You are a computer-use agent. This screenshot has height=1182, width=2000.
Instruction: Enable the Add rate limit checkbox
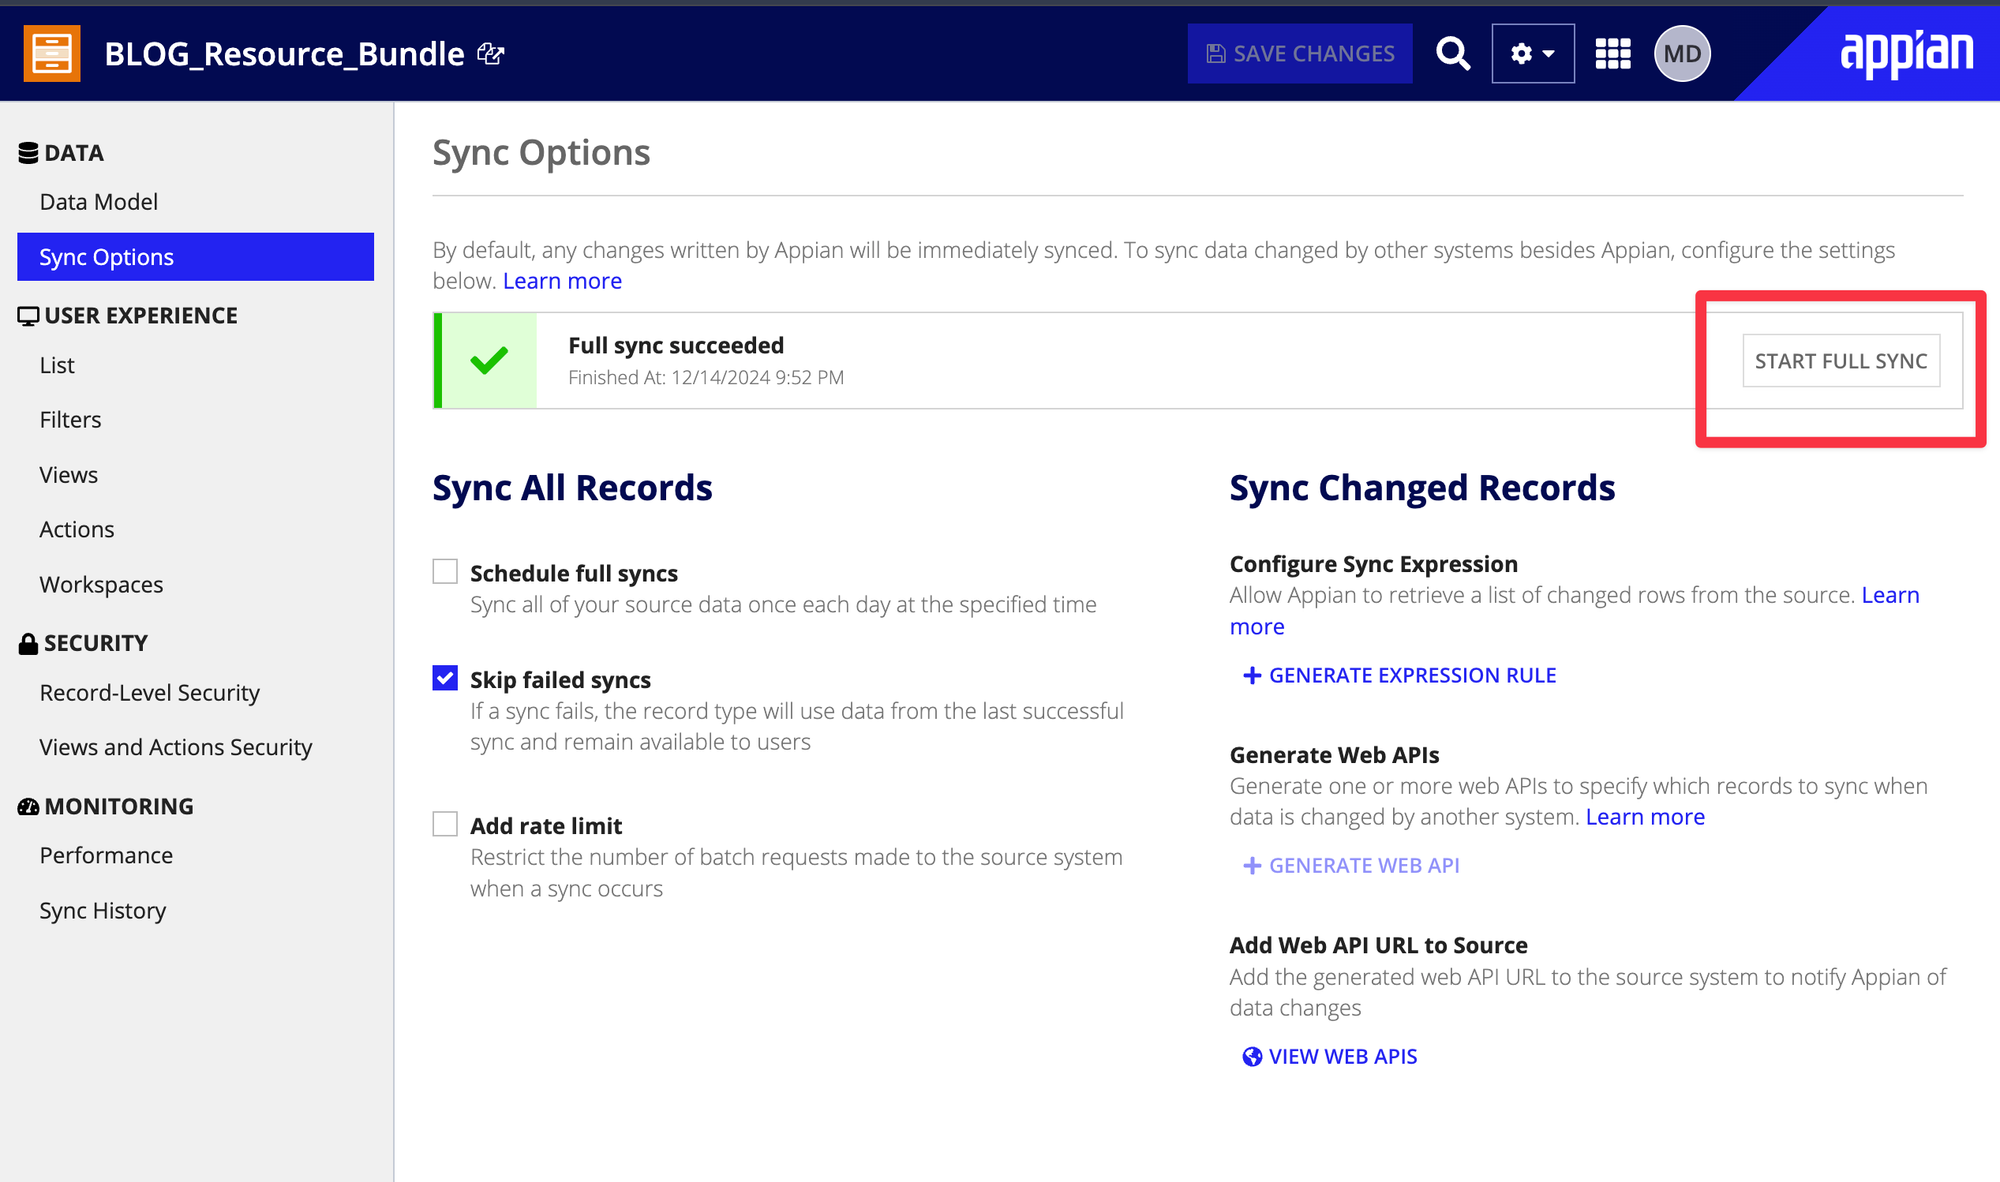(x=445, y=824)
